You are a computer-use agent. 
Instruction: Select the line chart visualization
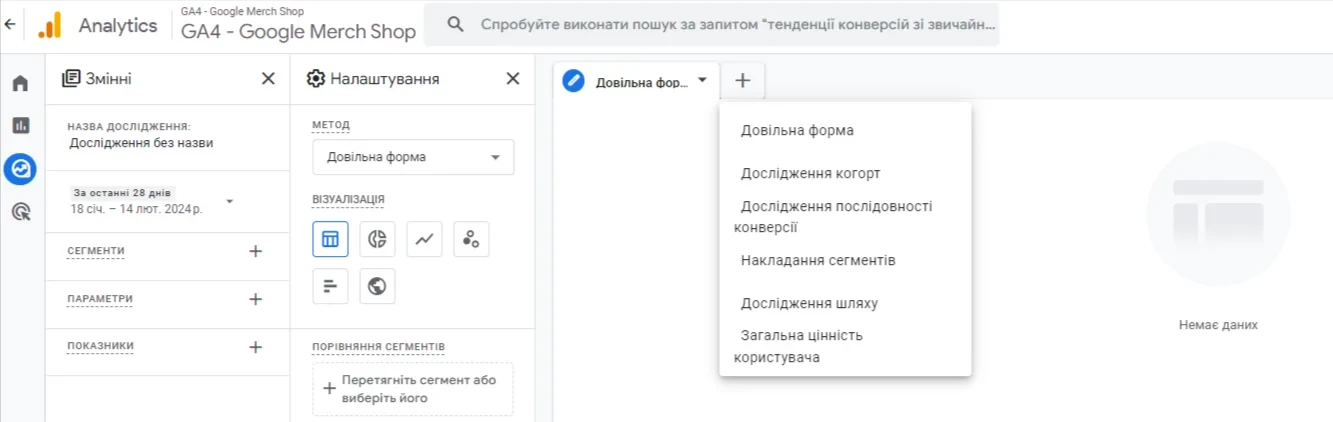[x=424, y=239]
